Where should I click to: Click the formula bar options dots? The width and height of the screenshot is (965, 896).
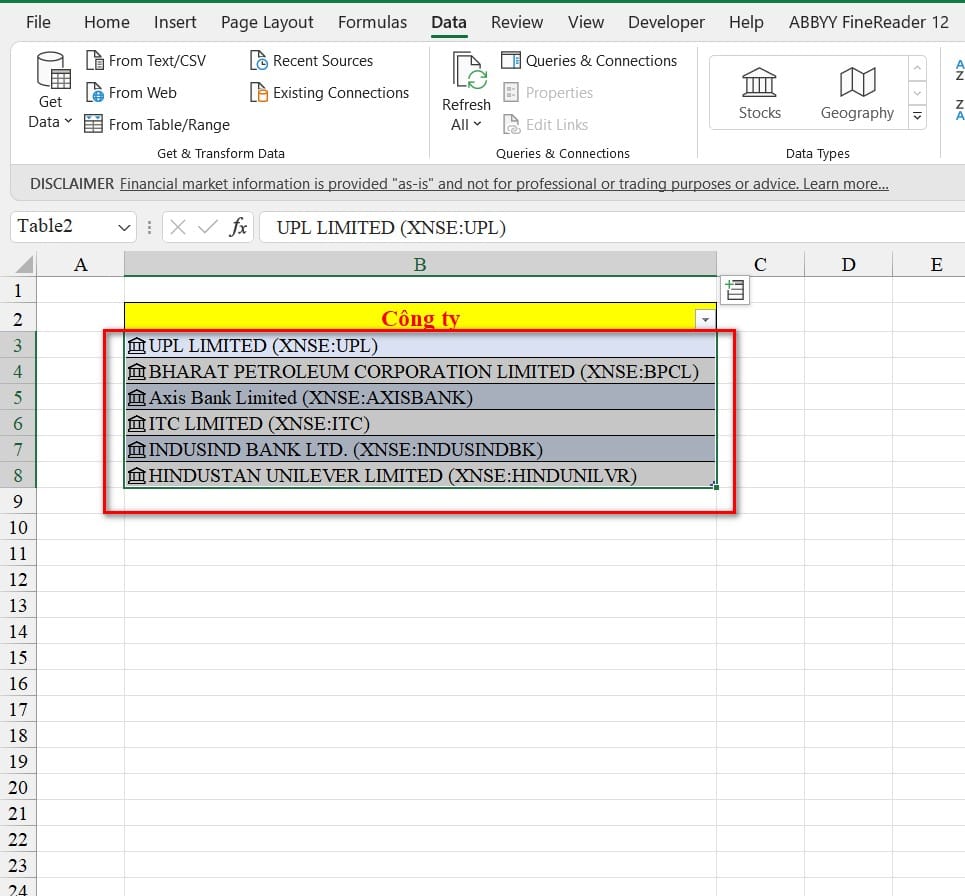(149, 228)
